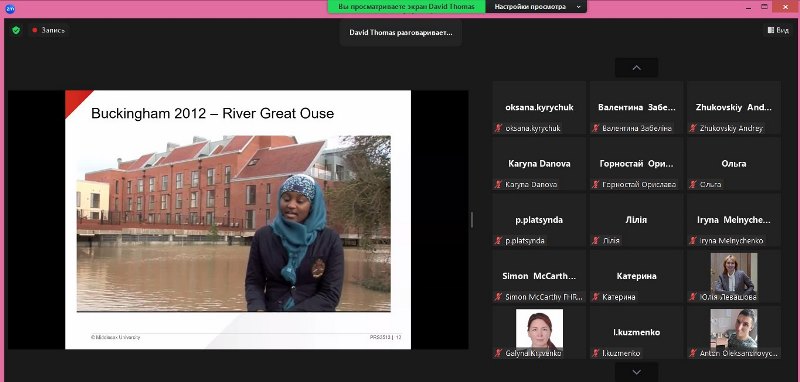Select the Simon McCarth... participant tile name
The image size is (800, 382).
[539, 276]
